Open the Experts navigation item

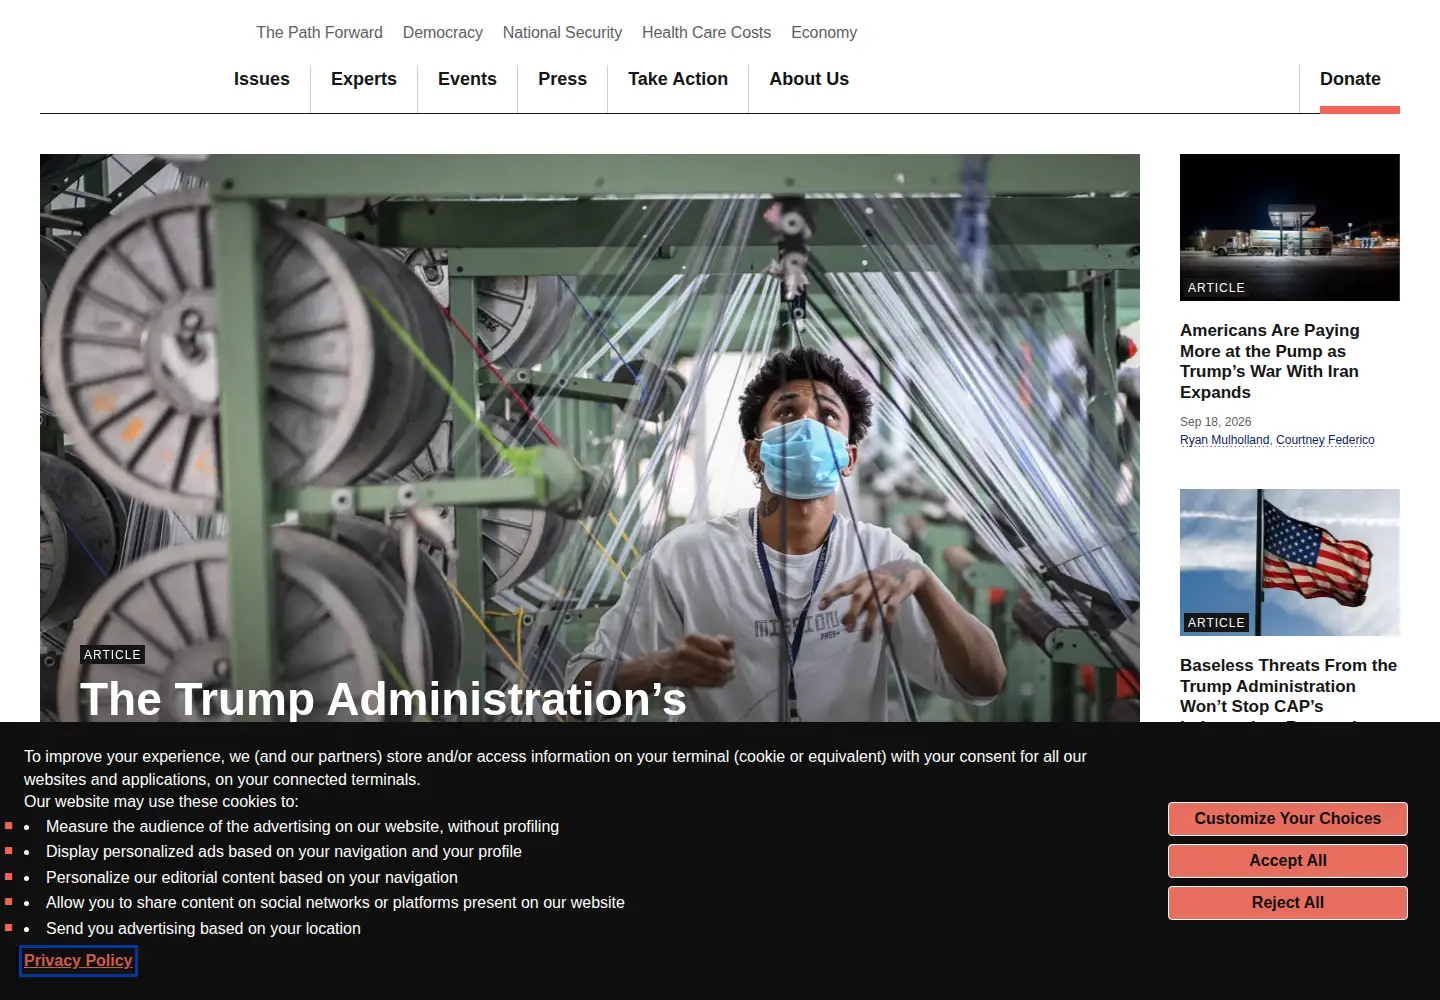[x=364, y=79]
